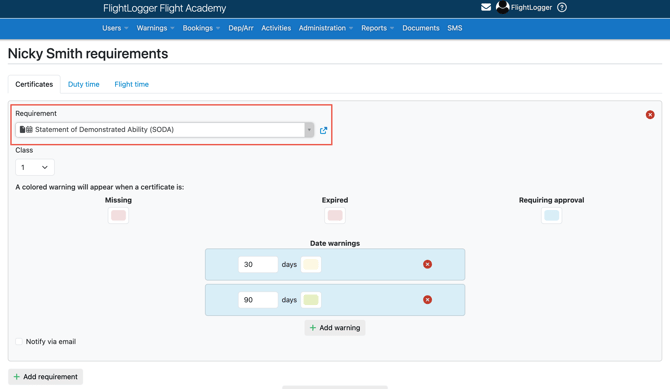Open requirement in new window via external link icon
Image resolution: width=670 pixels, height=389 pixels.
[323, 130]
